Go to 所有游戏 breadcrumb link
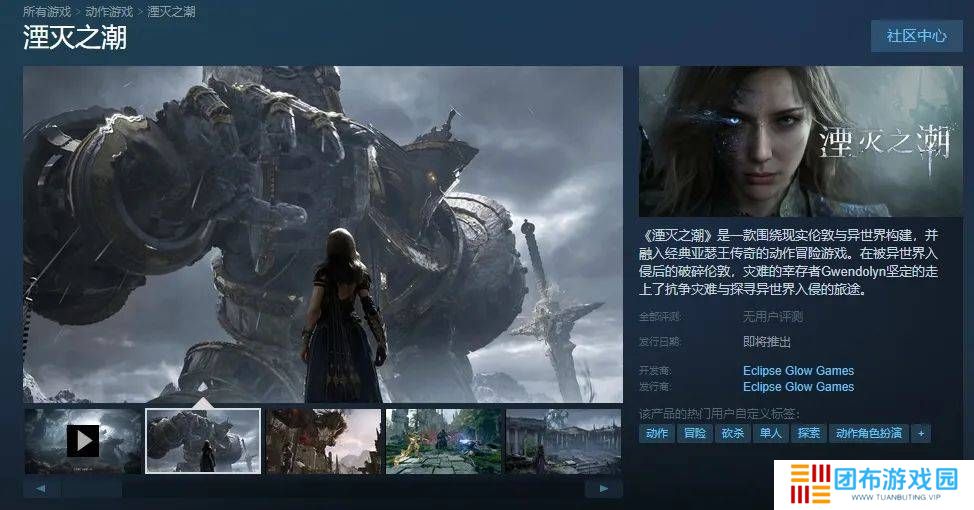 point(47,12)
